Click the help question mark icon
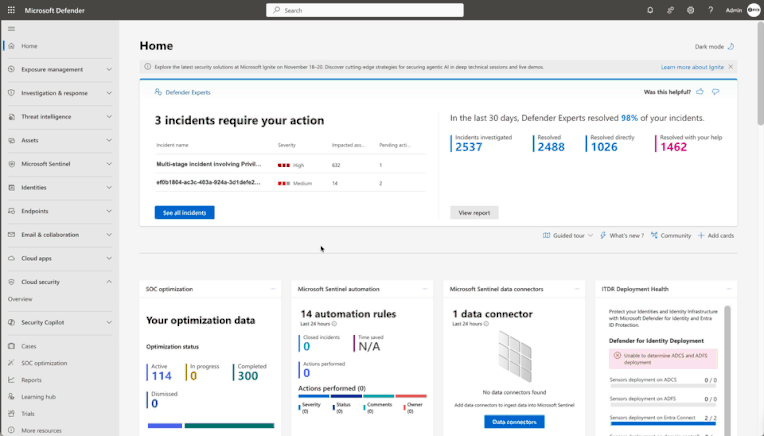 click(x=710, y=10)
